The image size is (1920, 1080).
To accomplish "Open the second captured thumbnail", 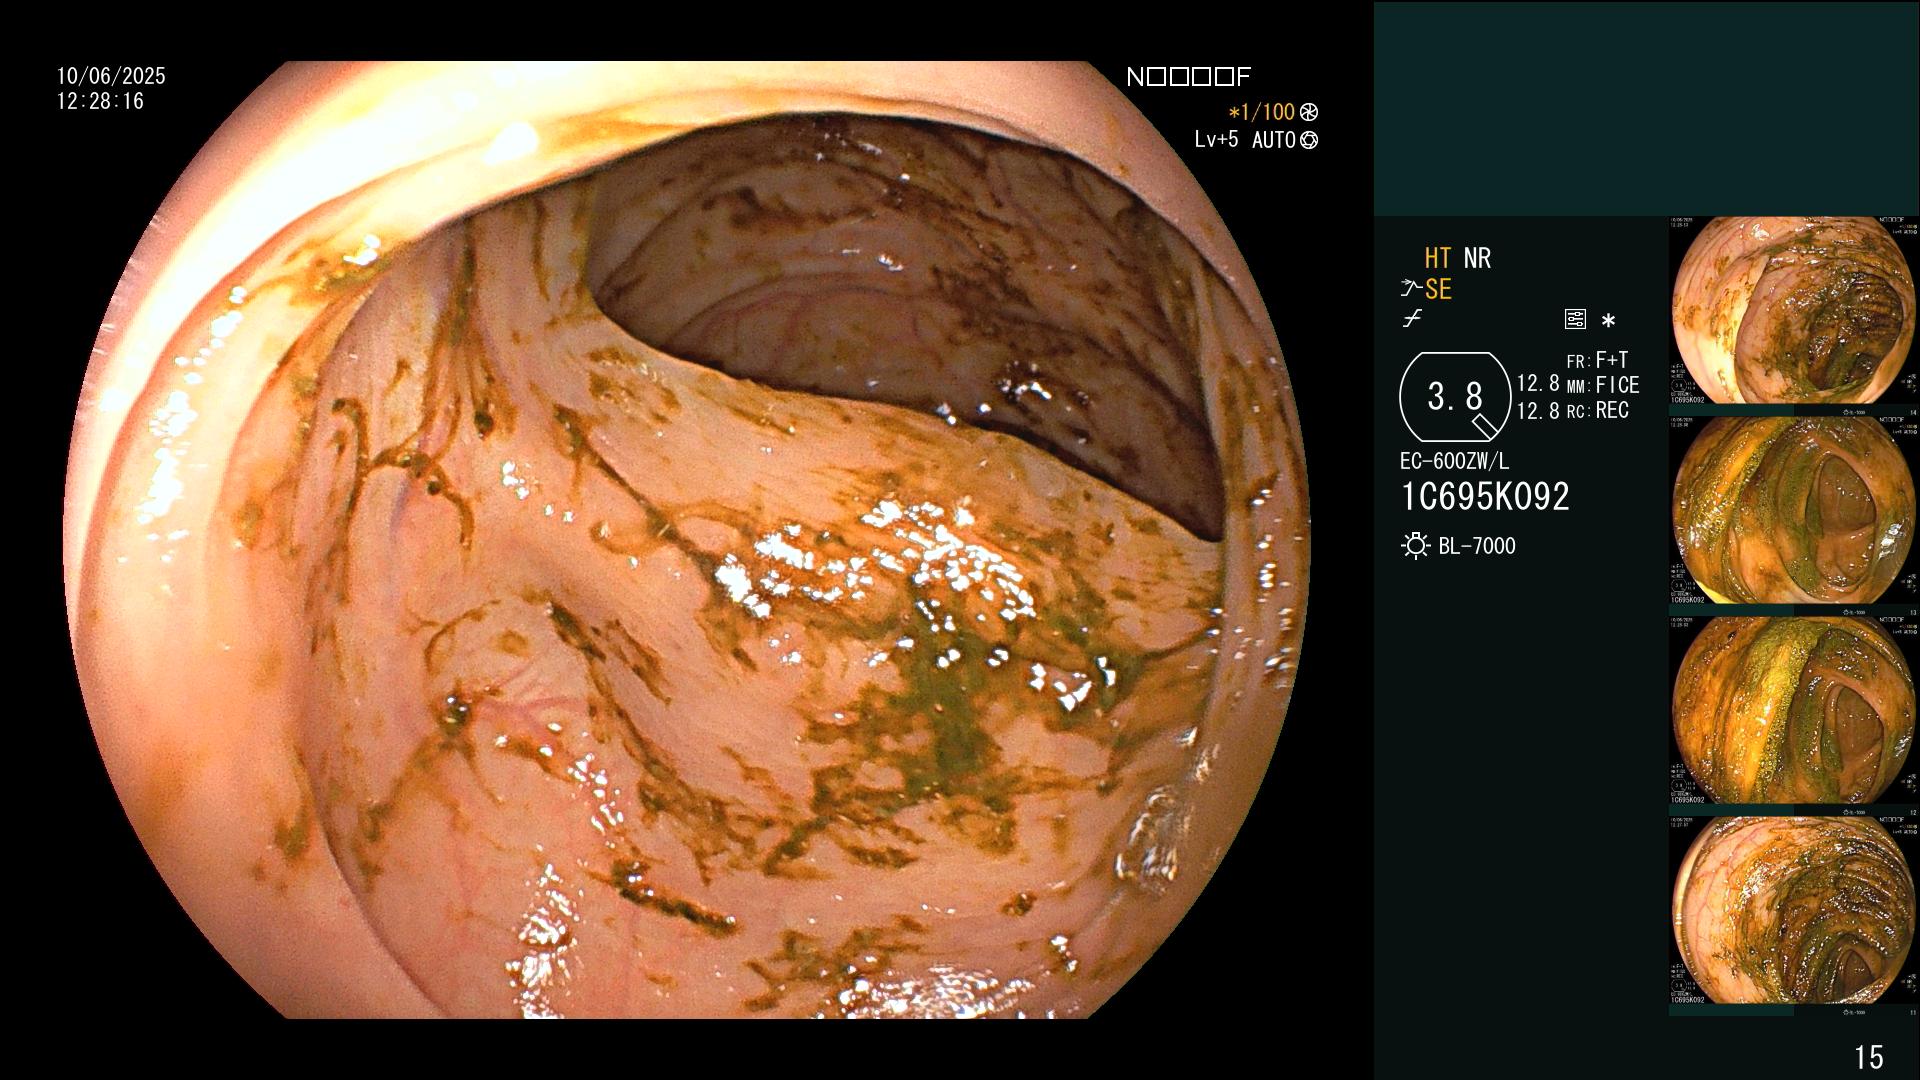I will pos(1793,510).
